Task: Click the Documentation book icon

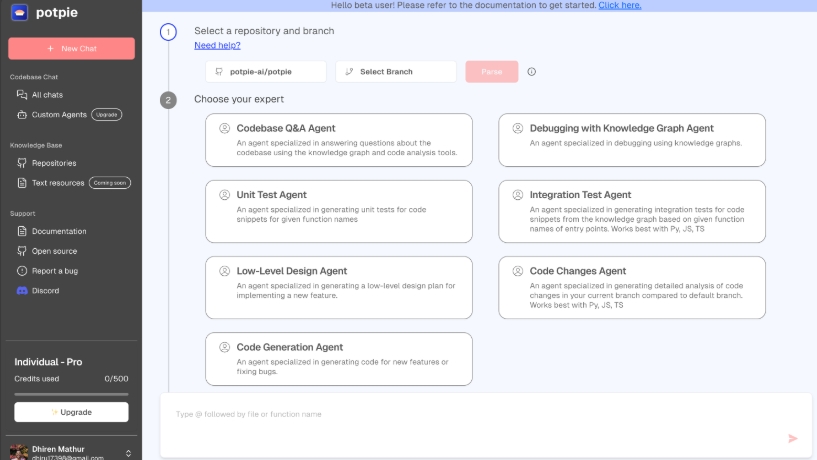Action: [x=22, y=231]
